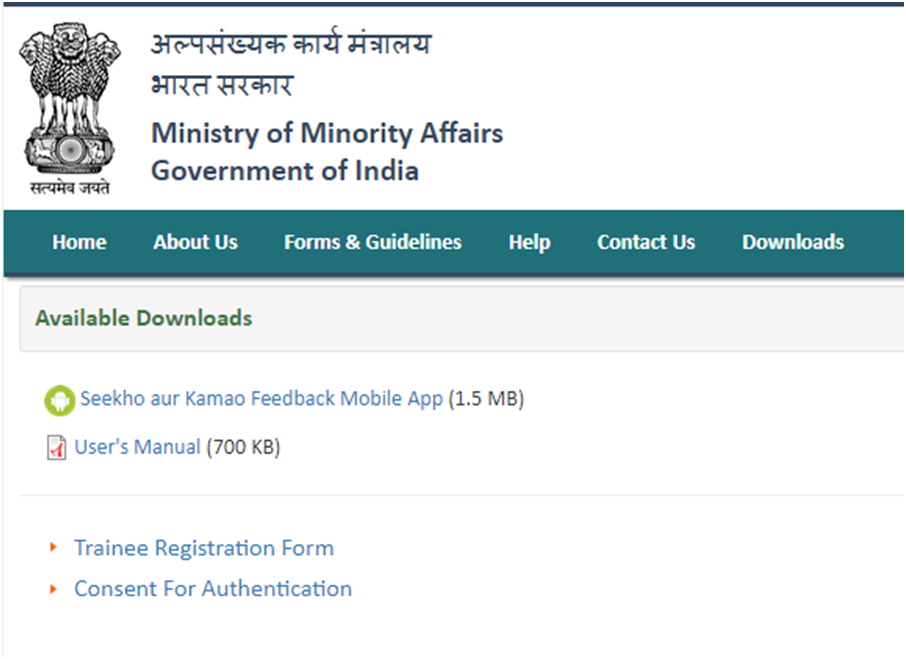Screen dimensions: 906x659
Task: Select the Downloads navigation item
Action: coord(793,242)
